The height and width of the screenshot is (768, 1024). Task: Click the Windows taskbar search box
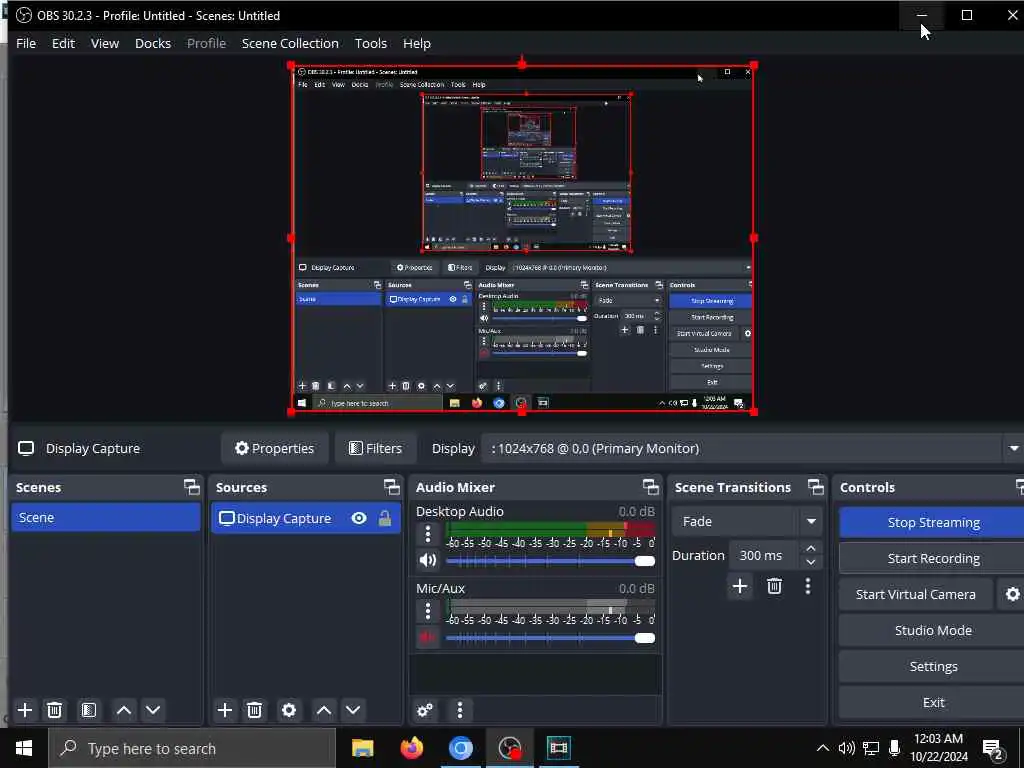[192, 748]
